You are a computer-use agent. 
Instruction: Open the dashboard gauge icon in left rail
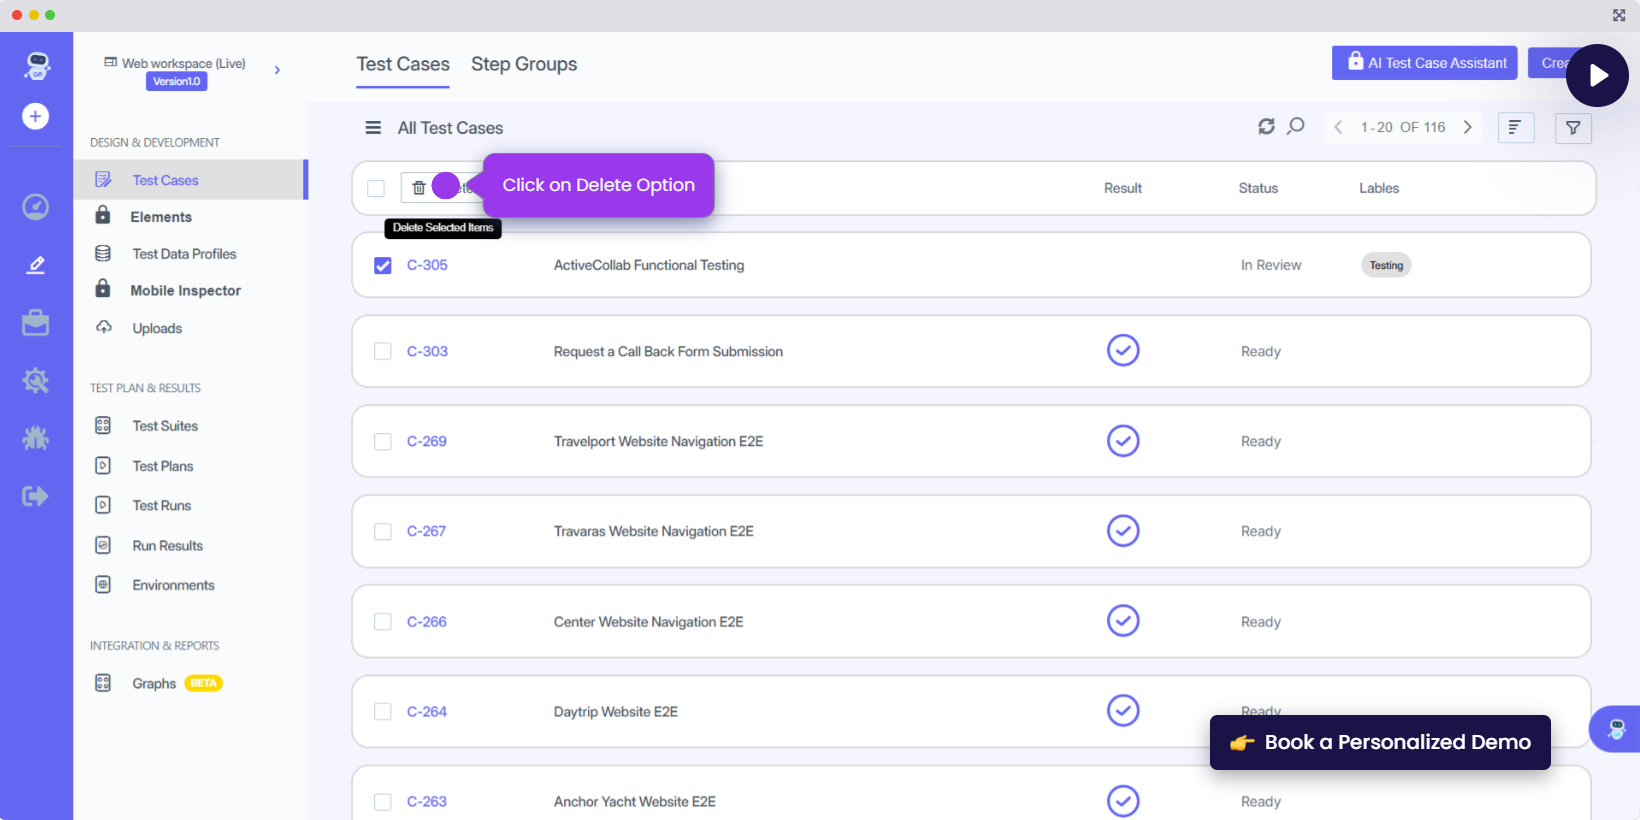coord(36,207)
